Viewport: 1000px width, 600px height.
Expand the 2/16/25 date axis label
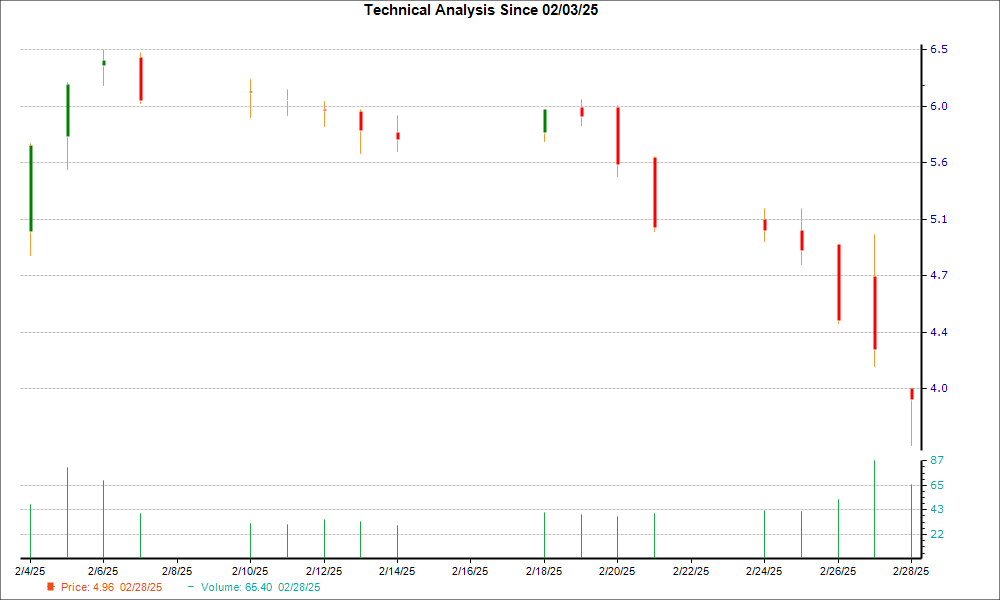pos(468,571)
